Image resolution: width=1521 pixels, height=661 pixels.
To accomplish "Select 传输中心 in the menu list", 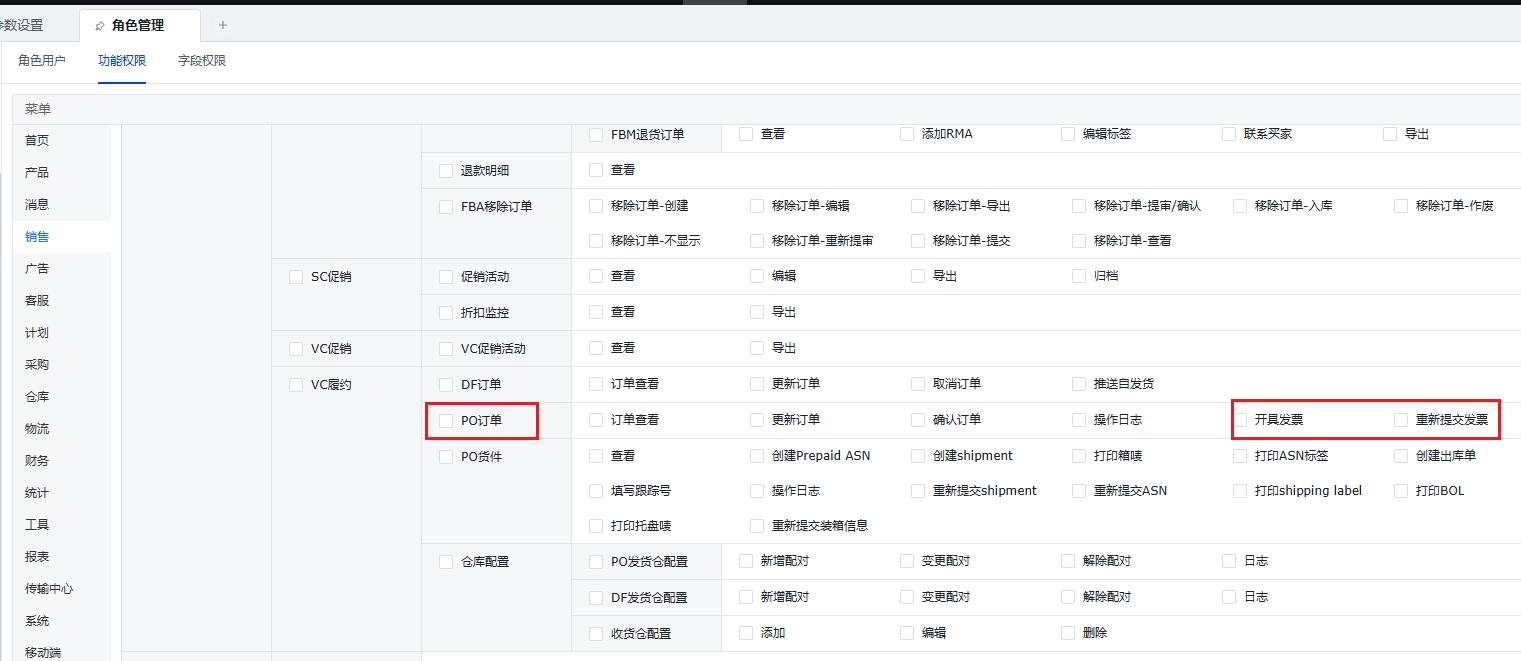I will [x=49, y=589].
